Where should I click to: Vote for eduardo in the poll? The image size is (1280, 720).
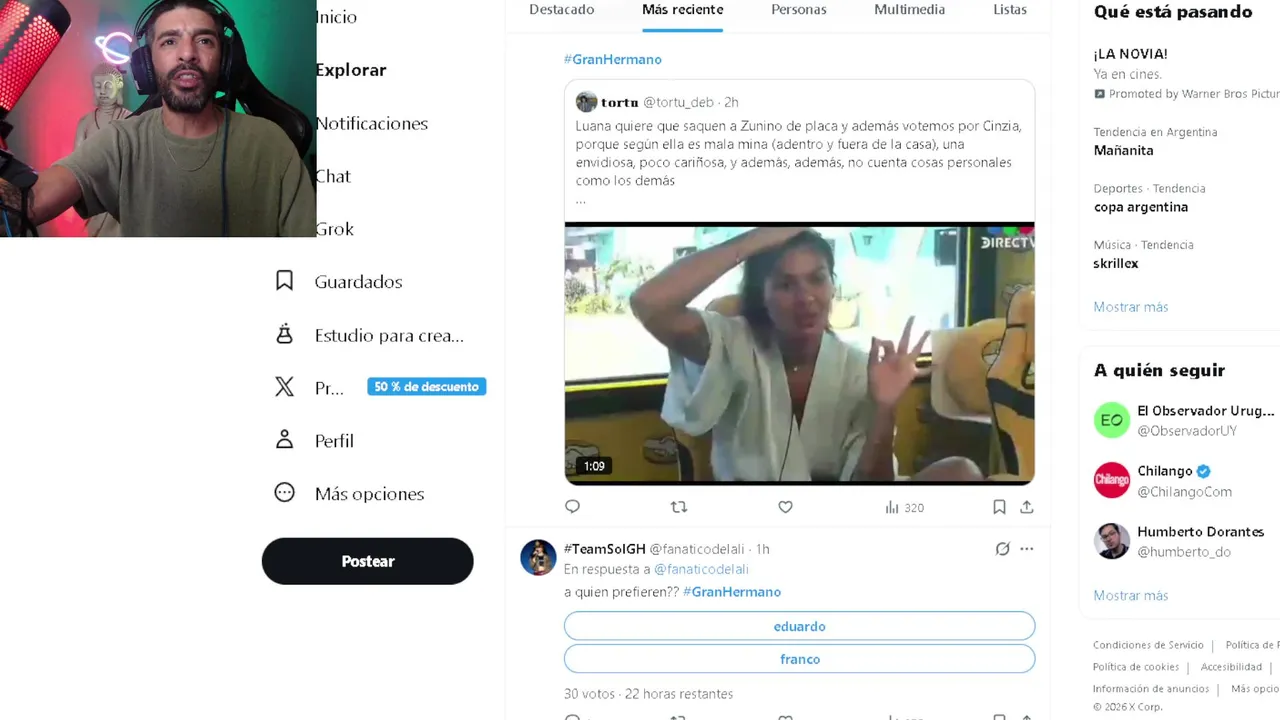pos(799,626)
